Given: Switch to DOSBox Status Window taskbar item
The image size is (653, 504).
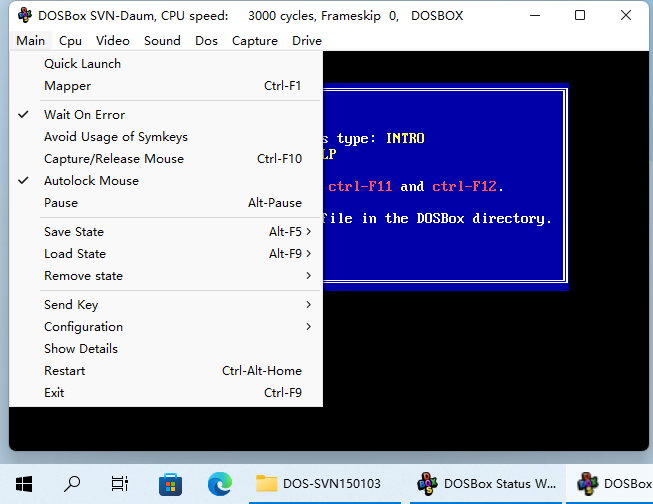Looking at the screenshot, I should (x=486, y=484).
